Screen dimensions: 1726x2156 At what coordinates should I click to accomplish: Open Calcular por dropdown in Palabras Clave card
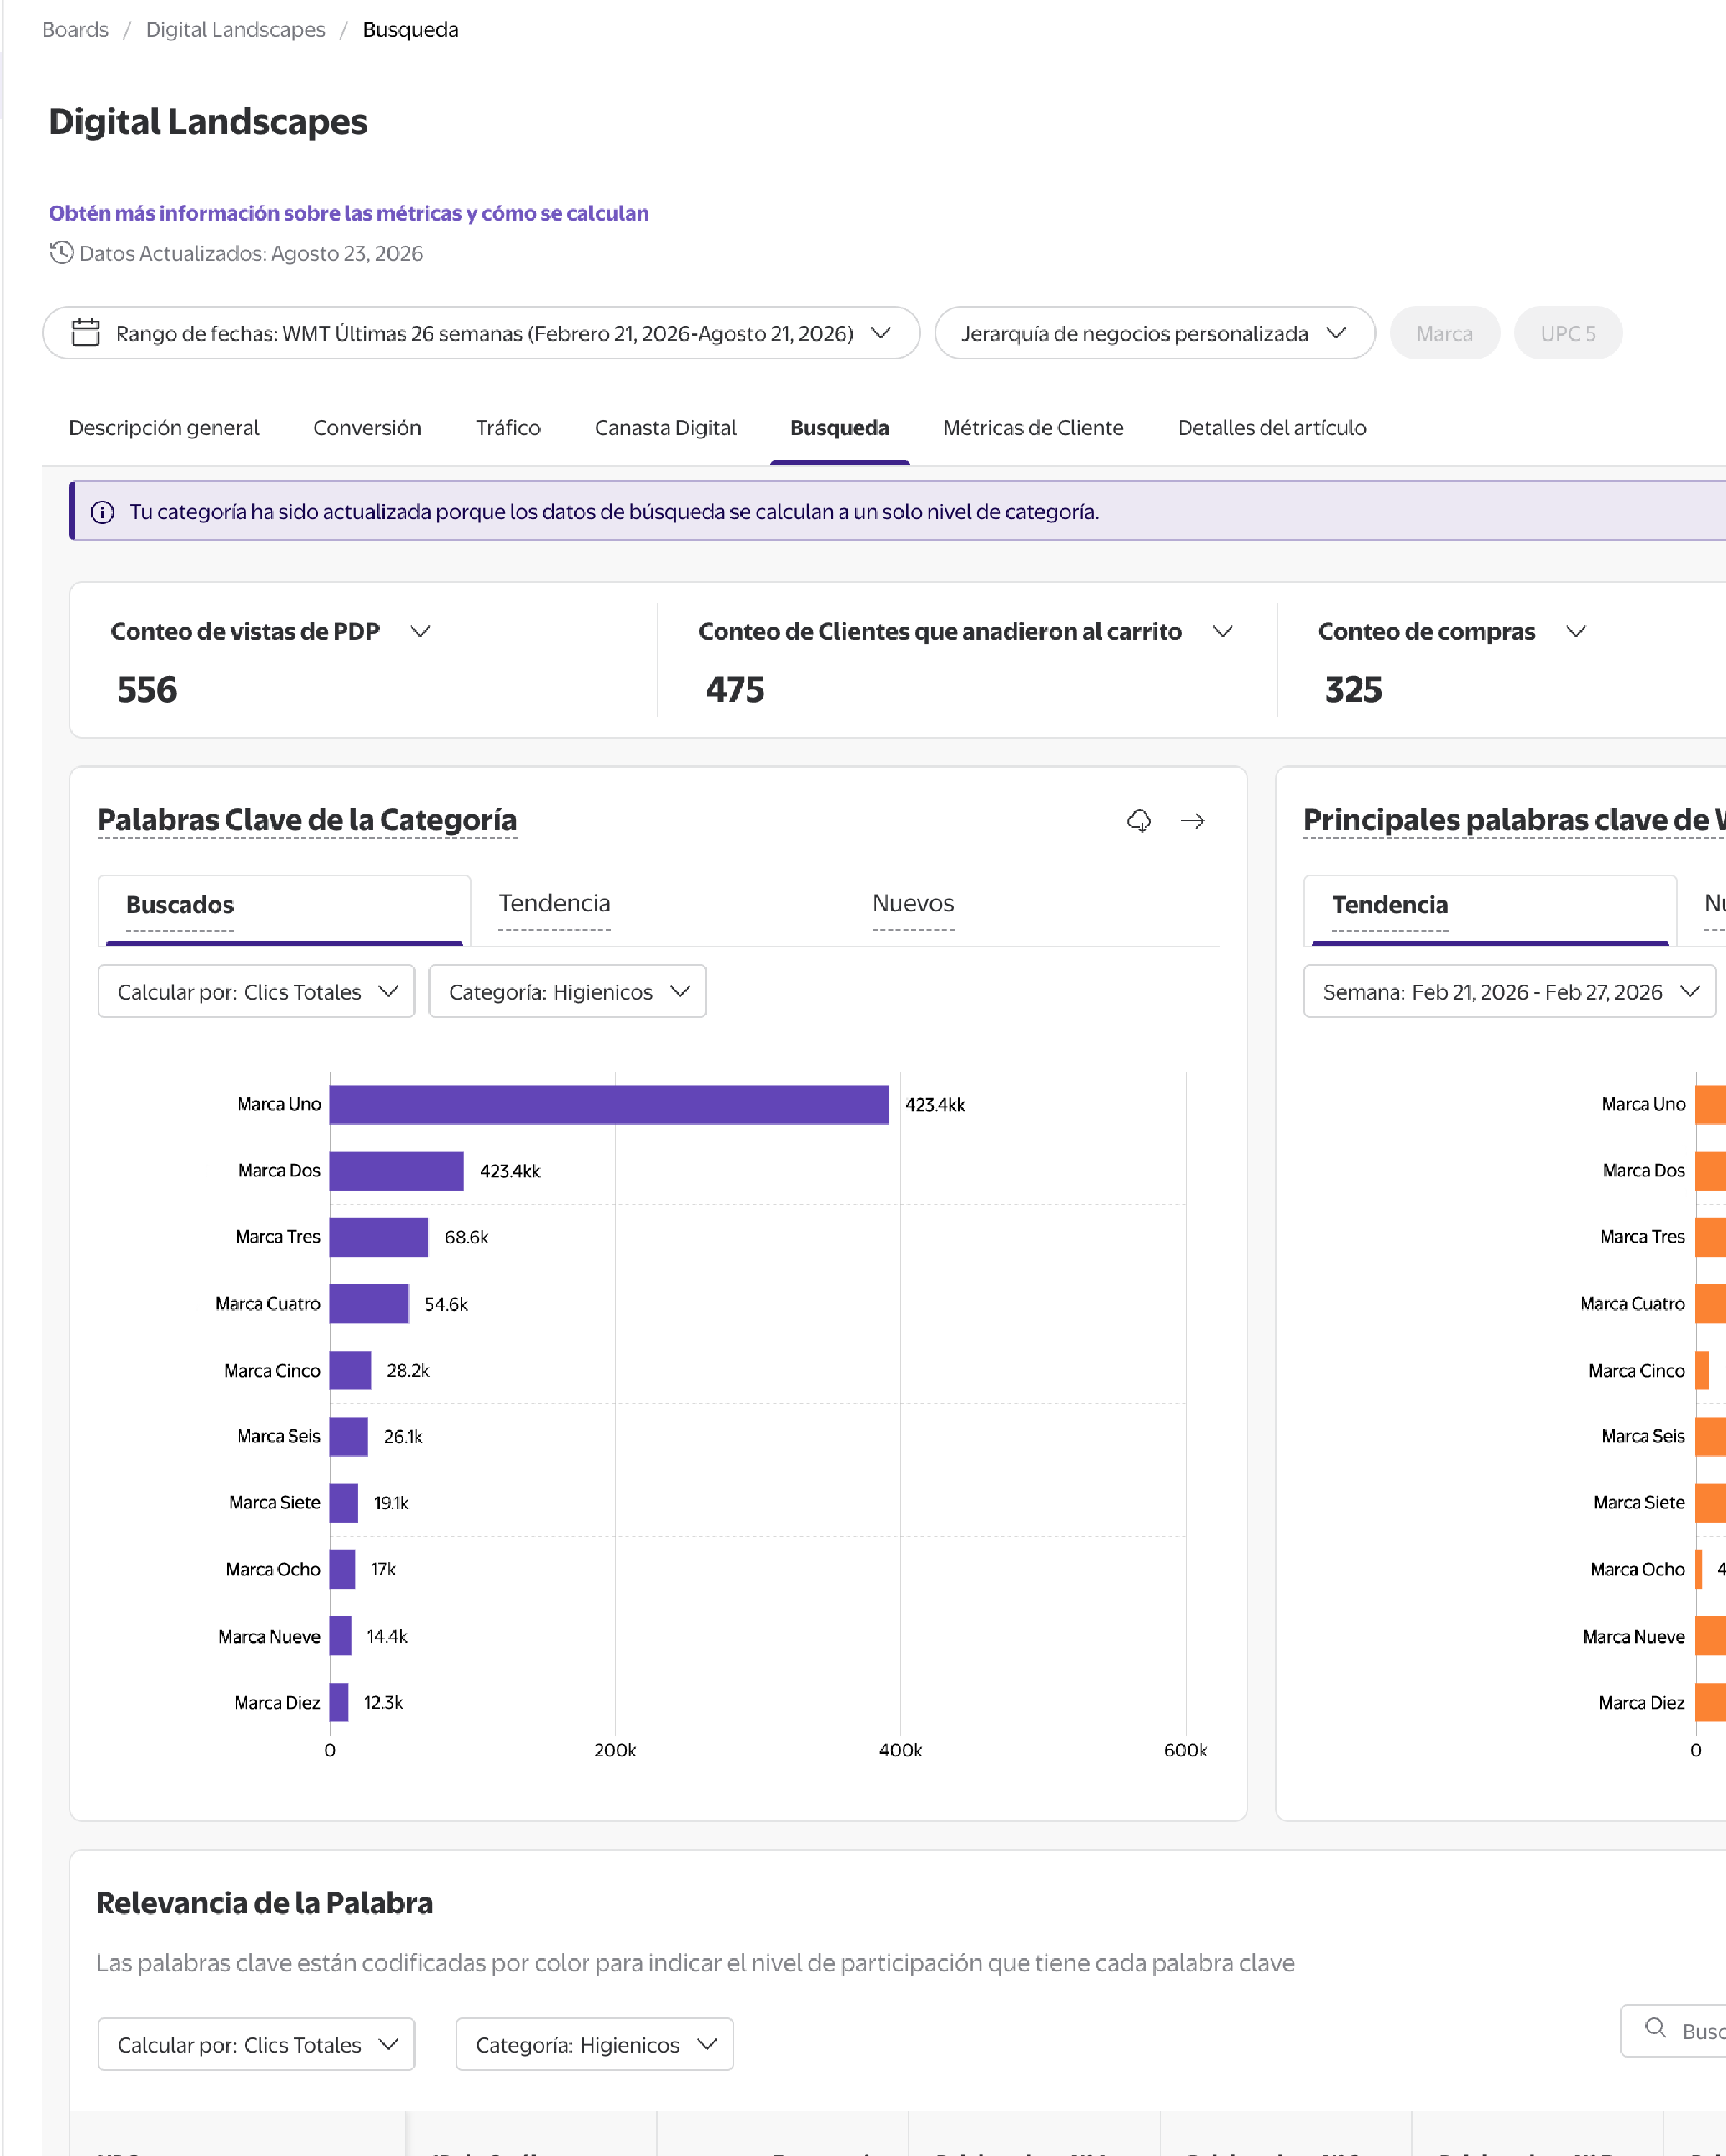[x=256, y=991]
